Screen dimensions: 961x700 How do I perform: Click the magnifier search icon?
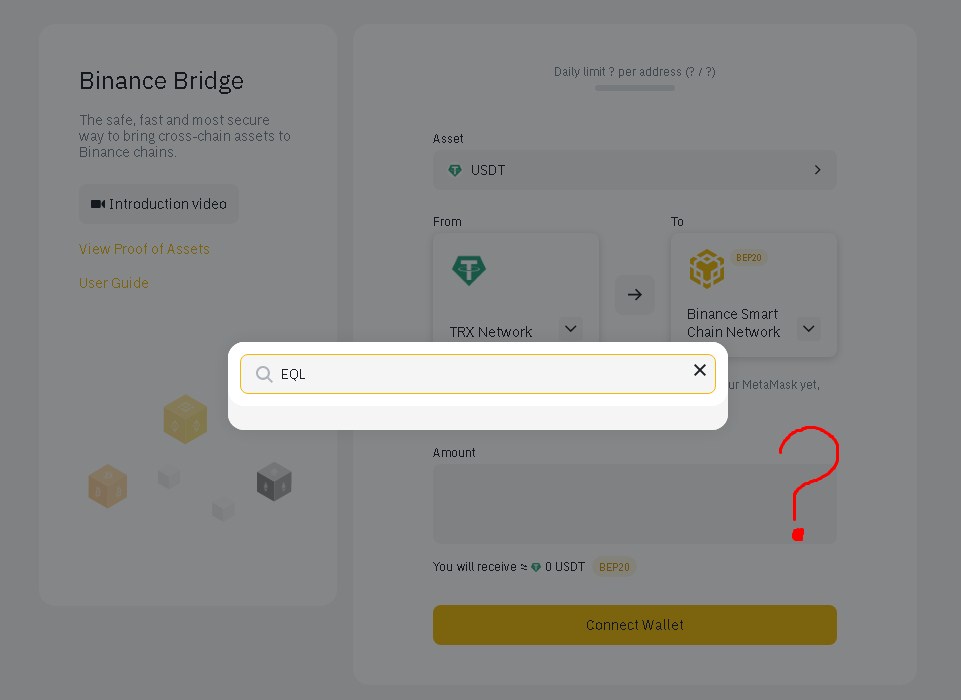264,374
